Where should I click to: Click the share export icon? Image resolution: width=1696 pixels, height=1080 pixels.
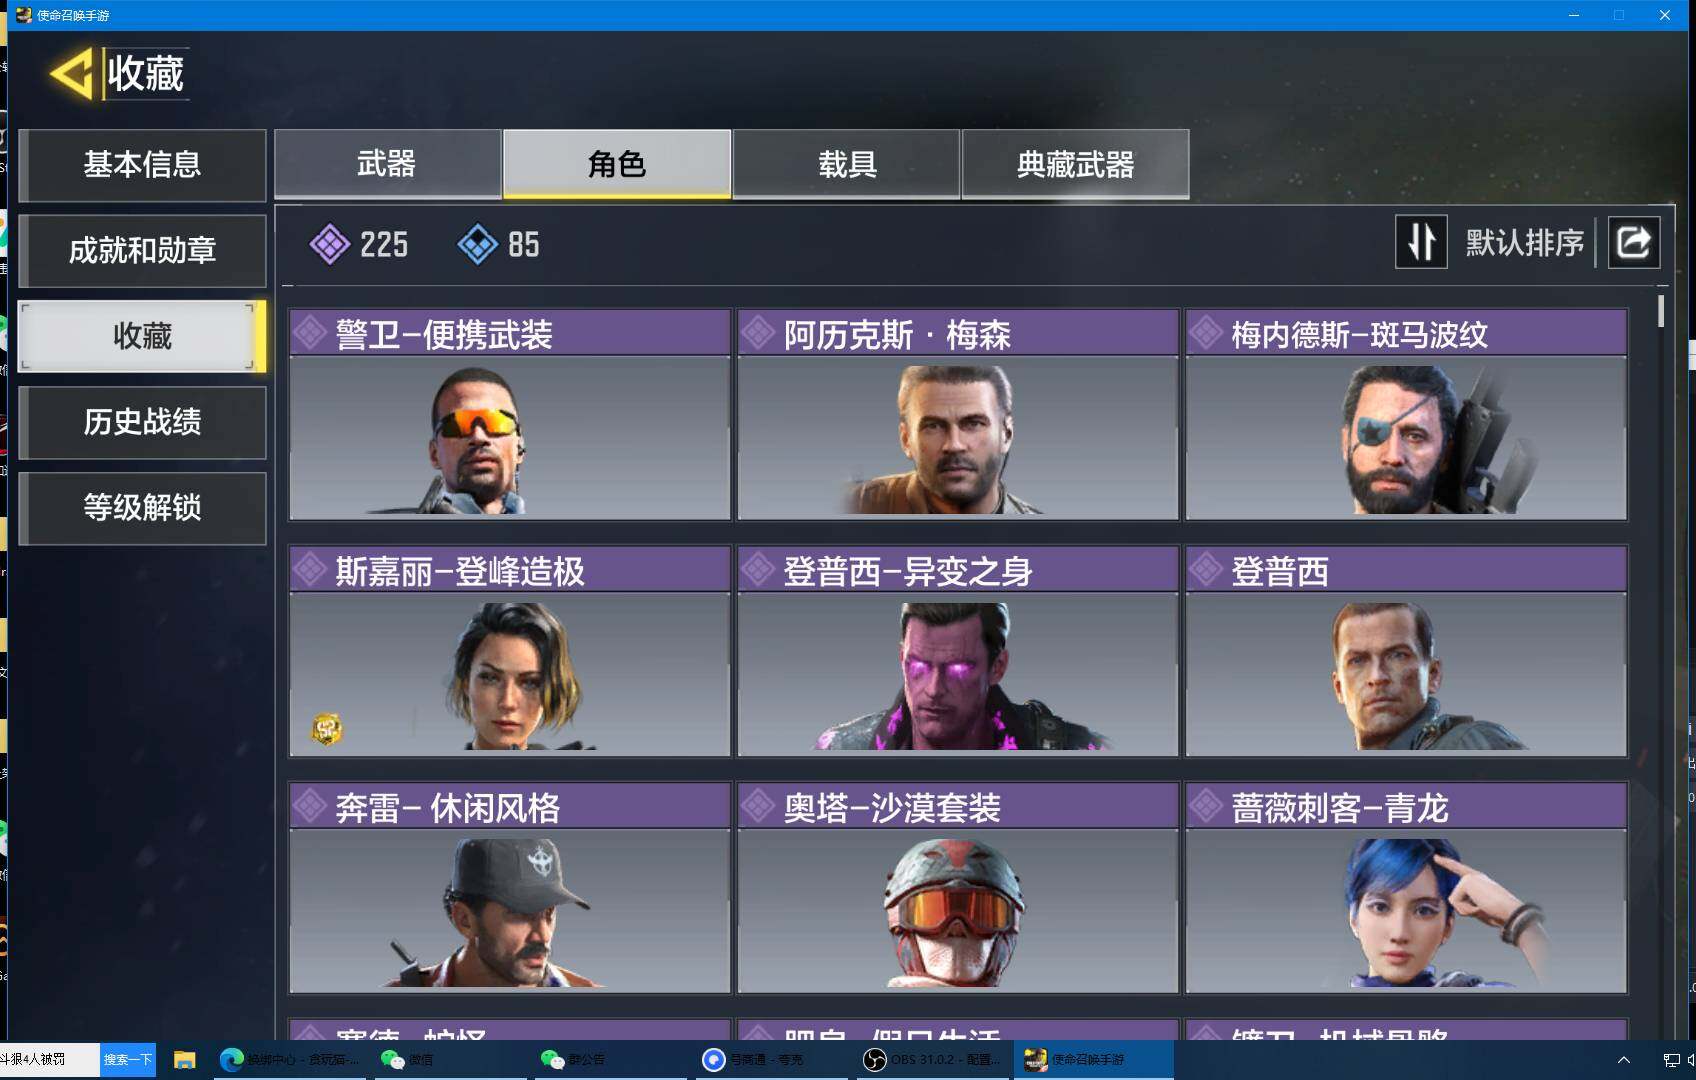tap(1634, 242)
